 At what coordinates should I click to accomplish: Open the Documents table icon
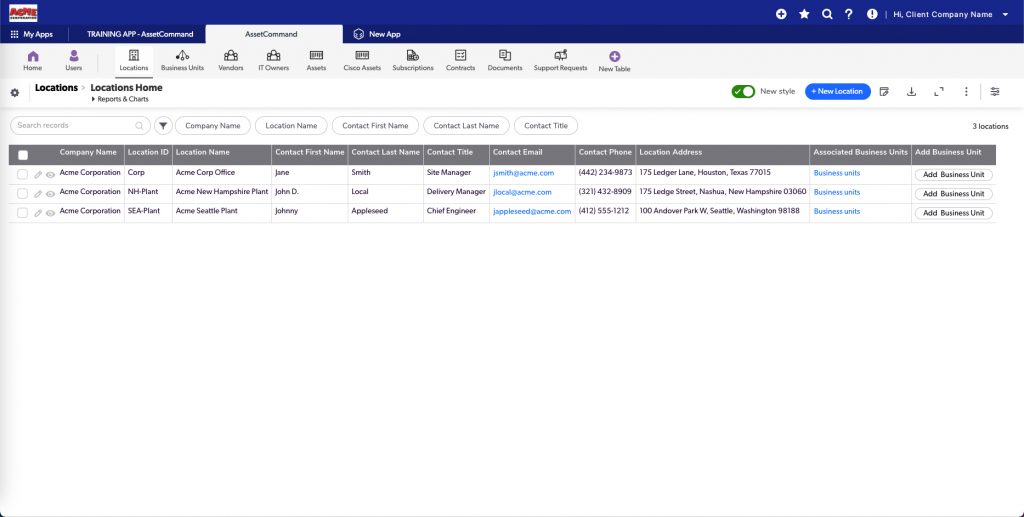505,55
